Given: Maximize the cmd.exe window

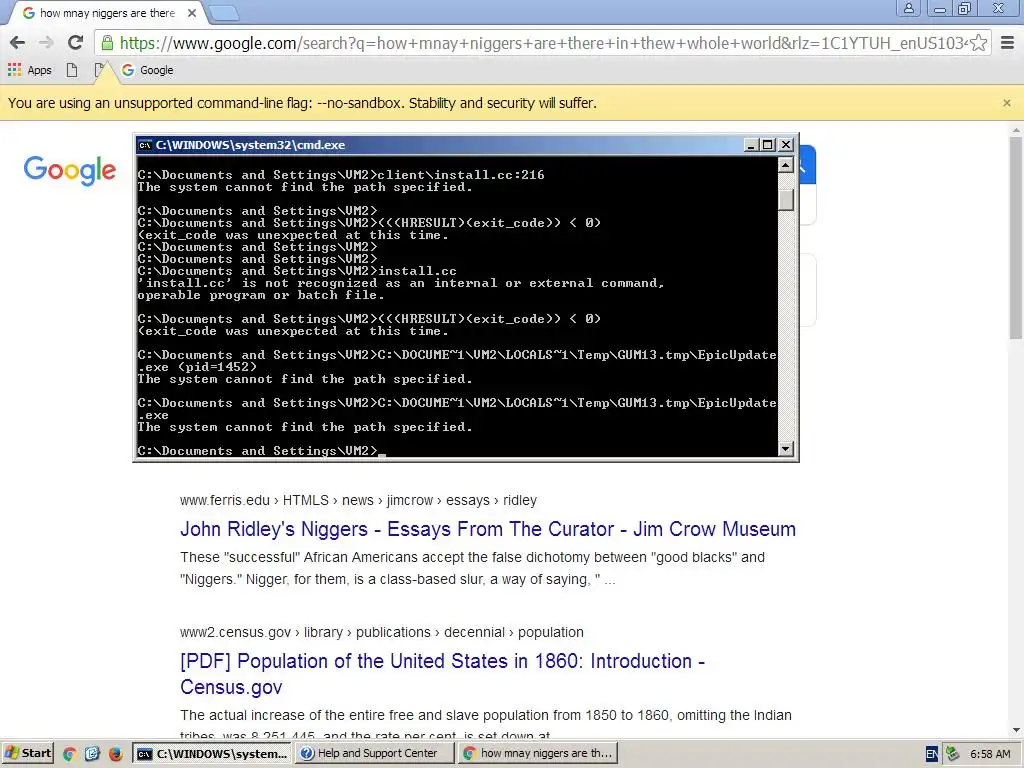Looking at the screenshot, I should click(768, 145).
